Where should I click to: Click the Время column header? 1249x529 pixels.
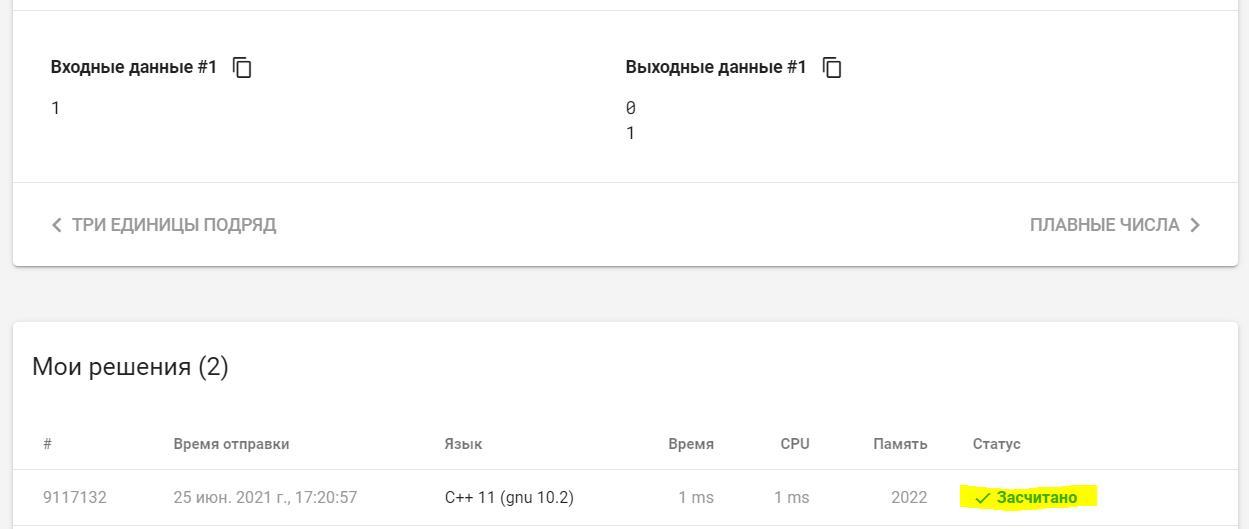pyautogui.click(x=691, y=444)
